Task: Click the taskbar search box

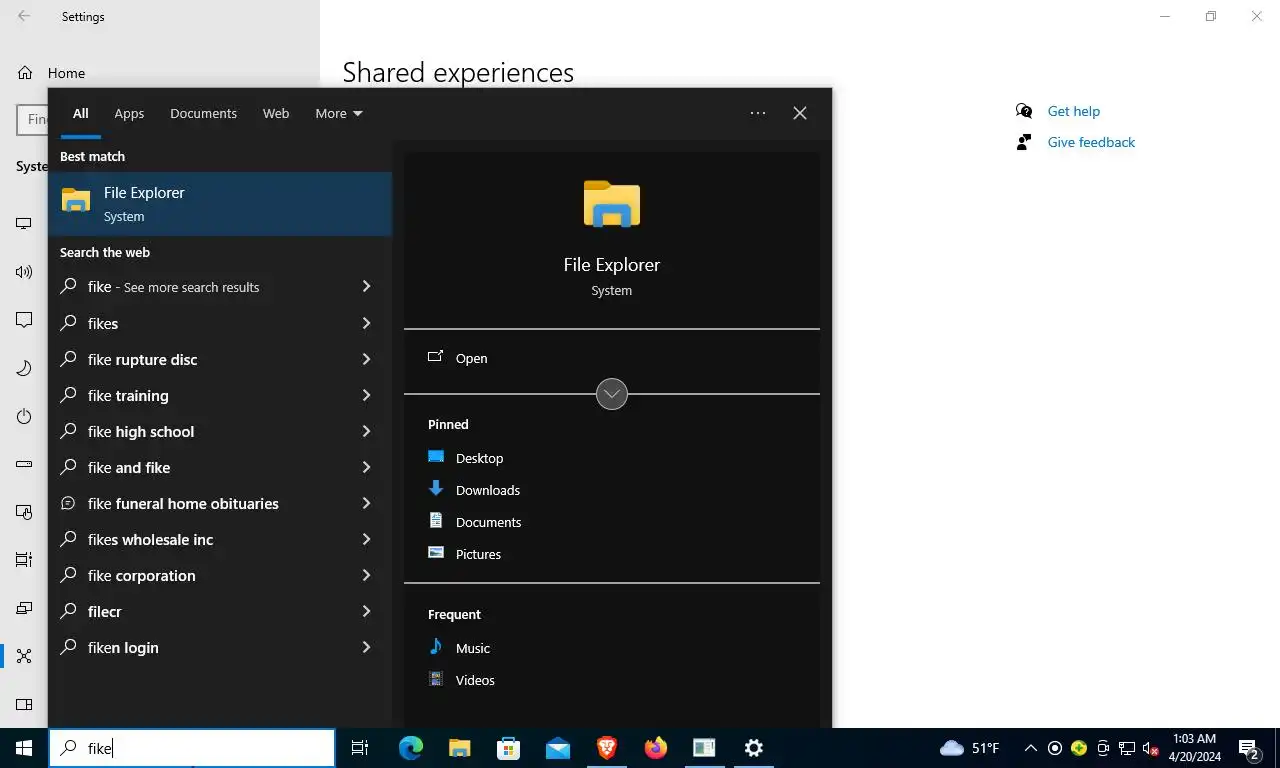Action: click(192, 748)
